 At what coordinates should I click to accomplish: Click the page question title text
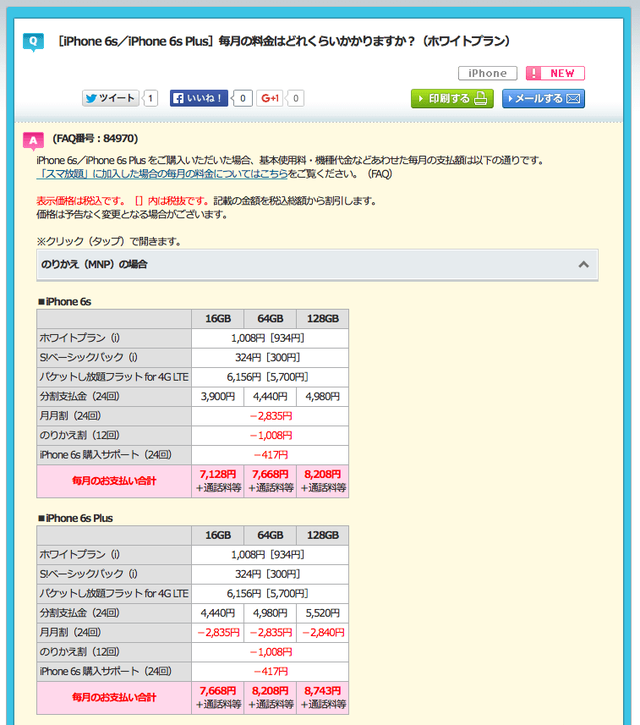coord(283,41)
